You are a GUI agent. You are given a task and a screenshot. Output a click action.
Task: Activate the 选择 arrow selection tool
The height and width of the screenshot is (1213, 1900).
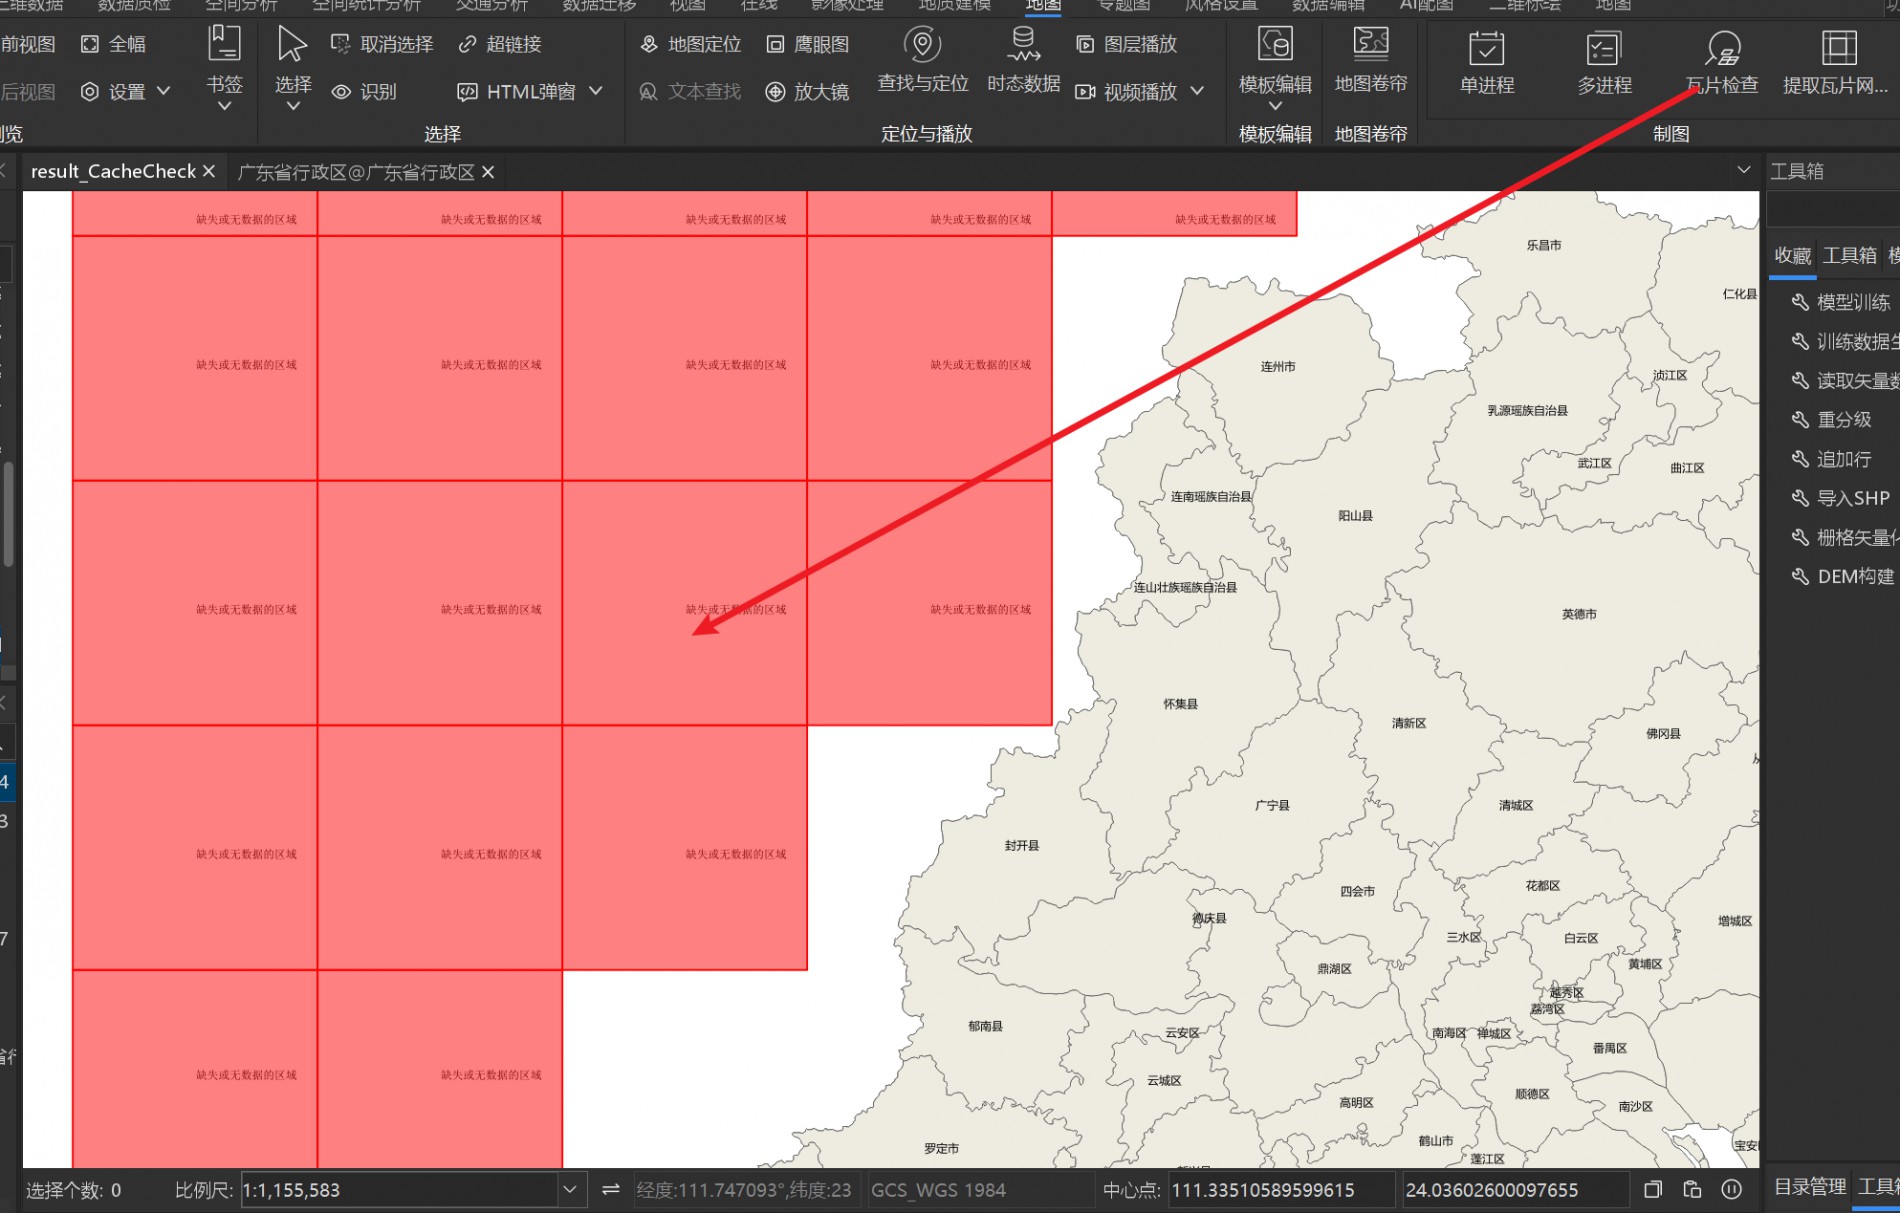point(292,58)
